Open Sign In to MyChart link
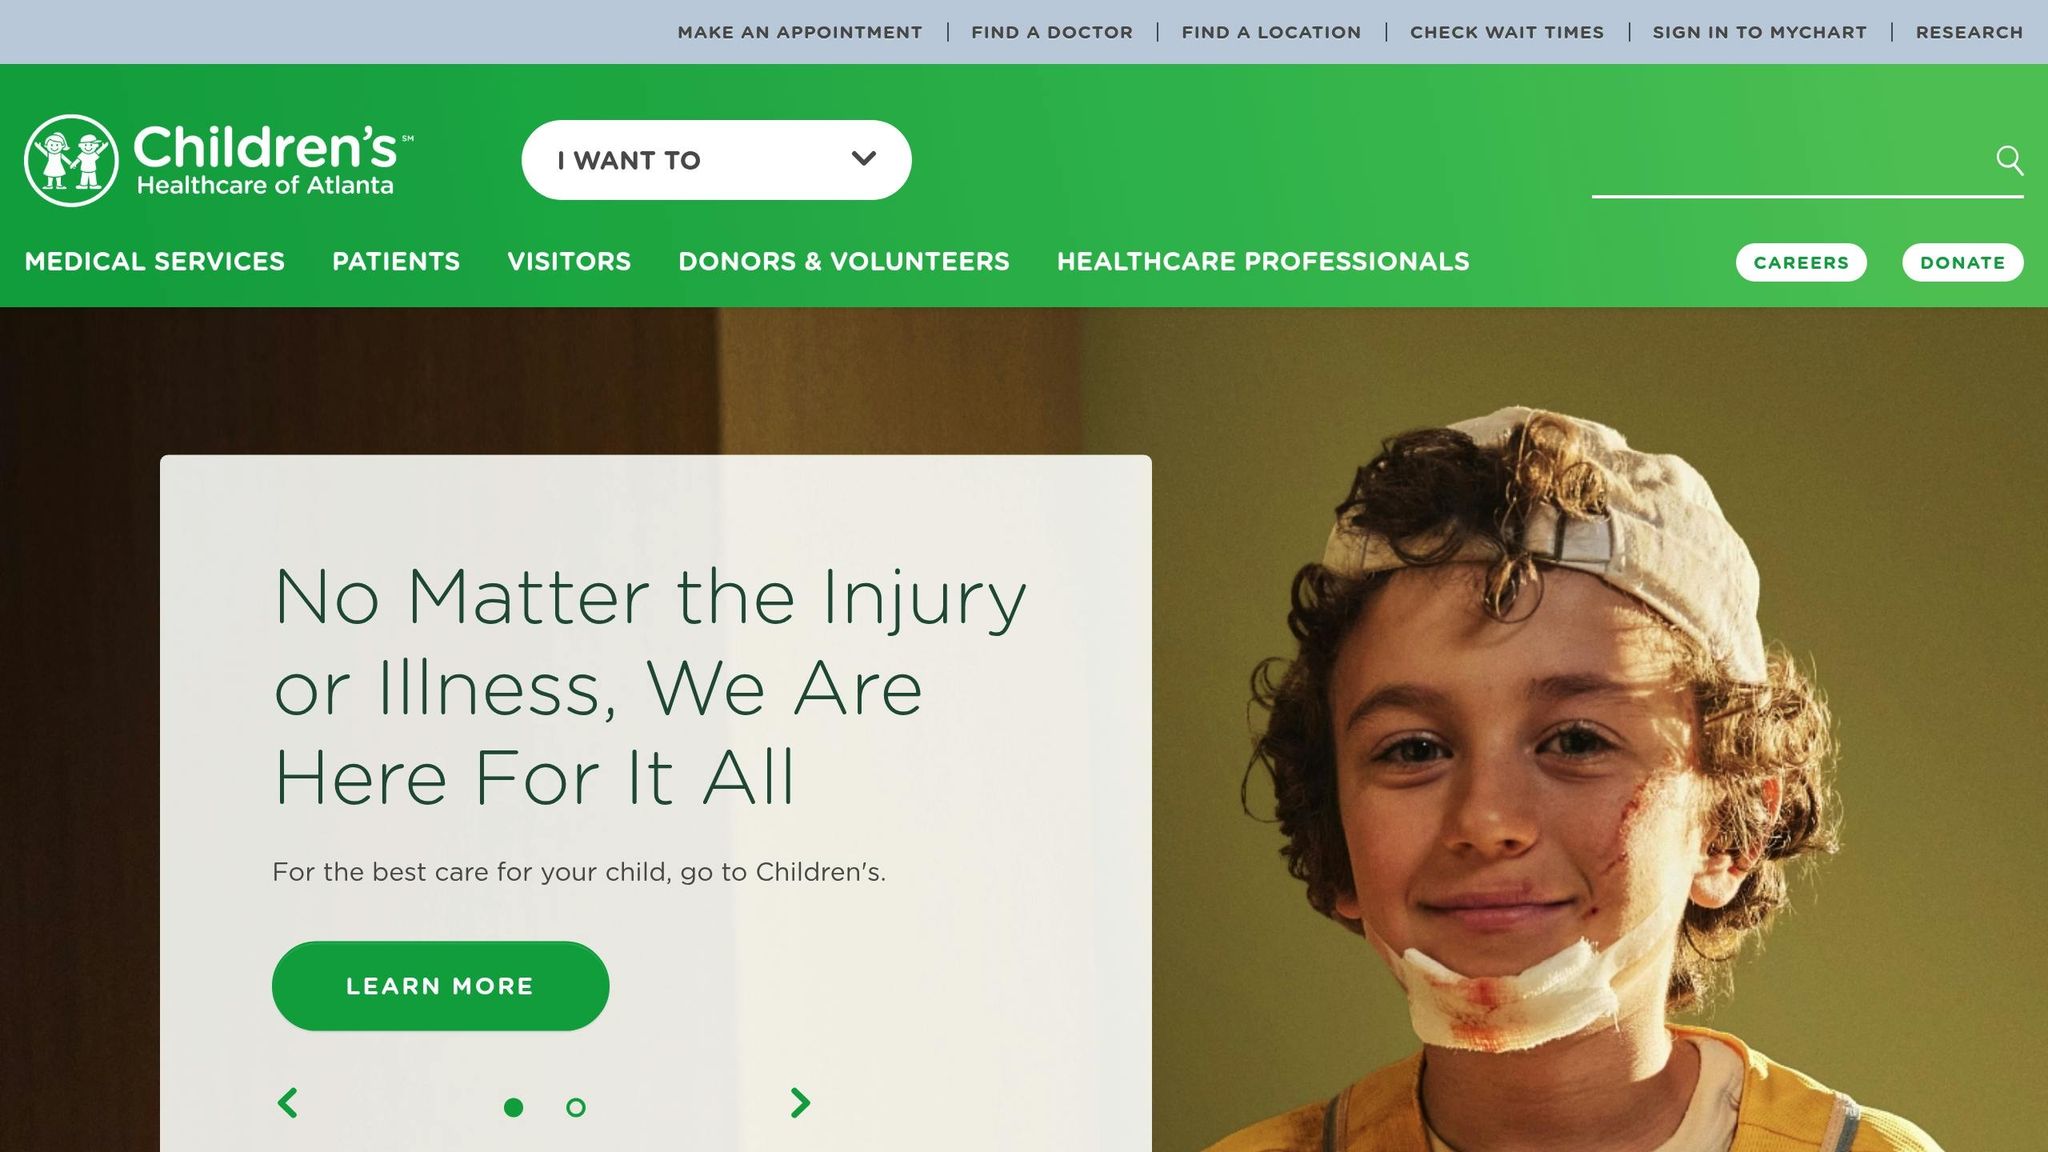The height and width of the screenshot is (1152, 2048). (x=1760, y=32)
